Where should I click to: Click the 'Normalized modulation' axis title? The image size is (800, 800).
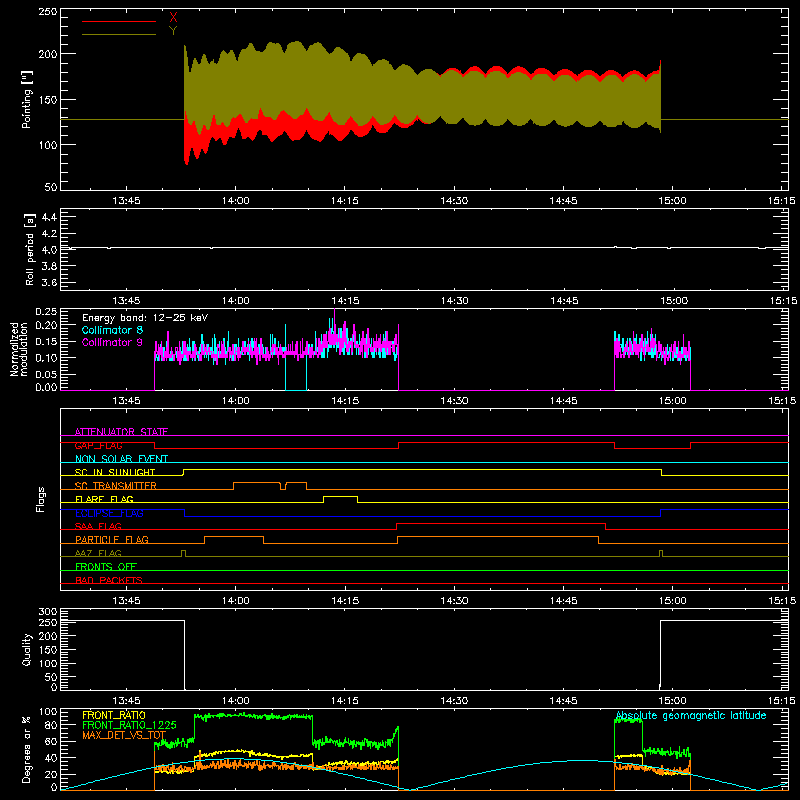tap(19, 349)
